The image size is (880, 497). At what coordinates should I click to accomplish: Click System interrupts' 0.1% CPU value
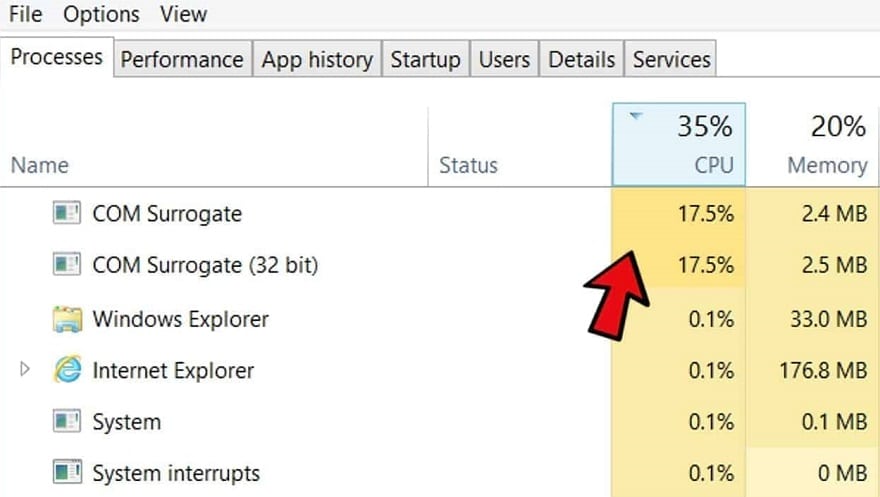click(x=711, y=473)
